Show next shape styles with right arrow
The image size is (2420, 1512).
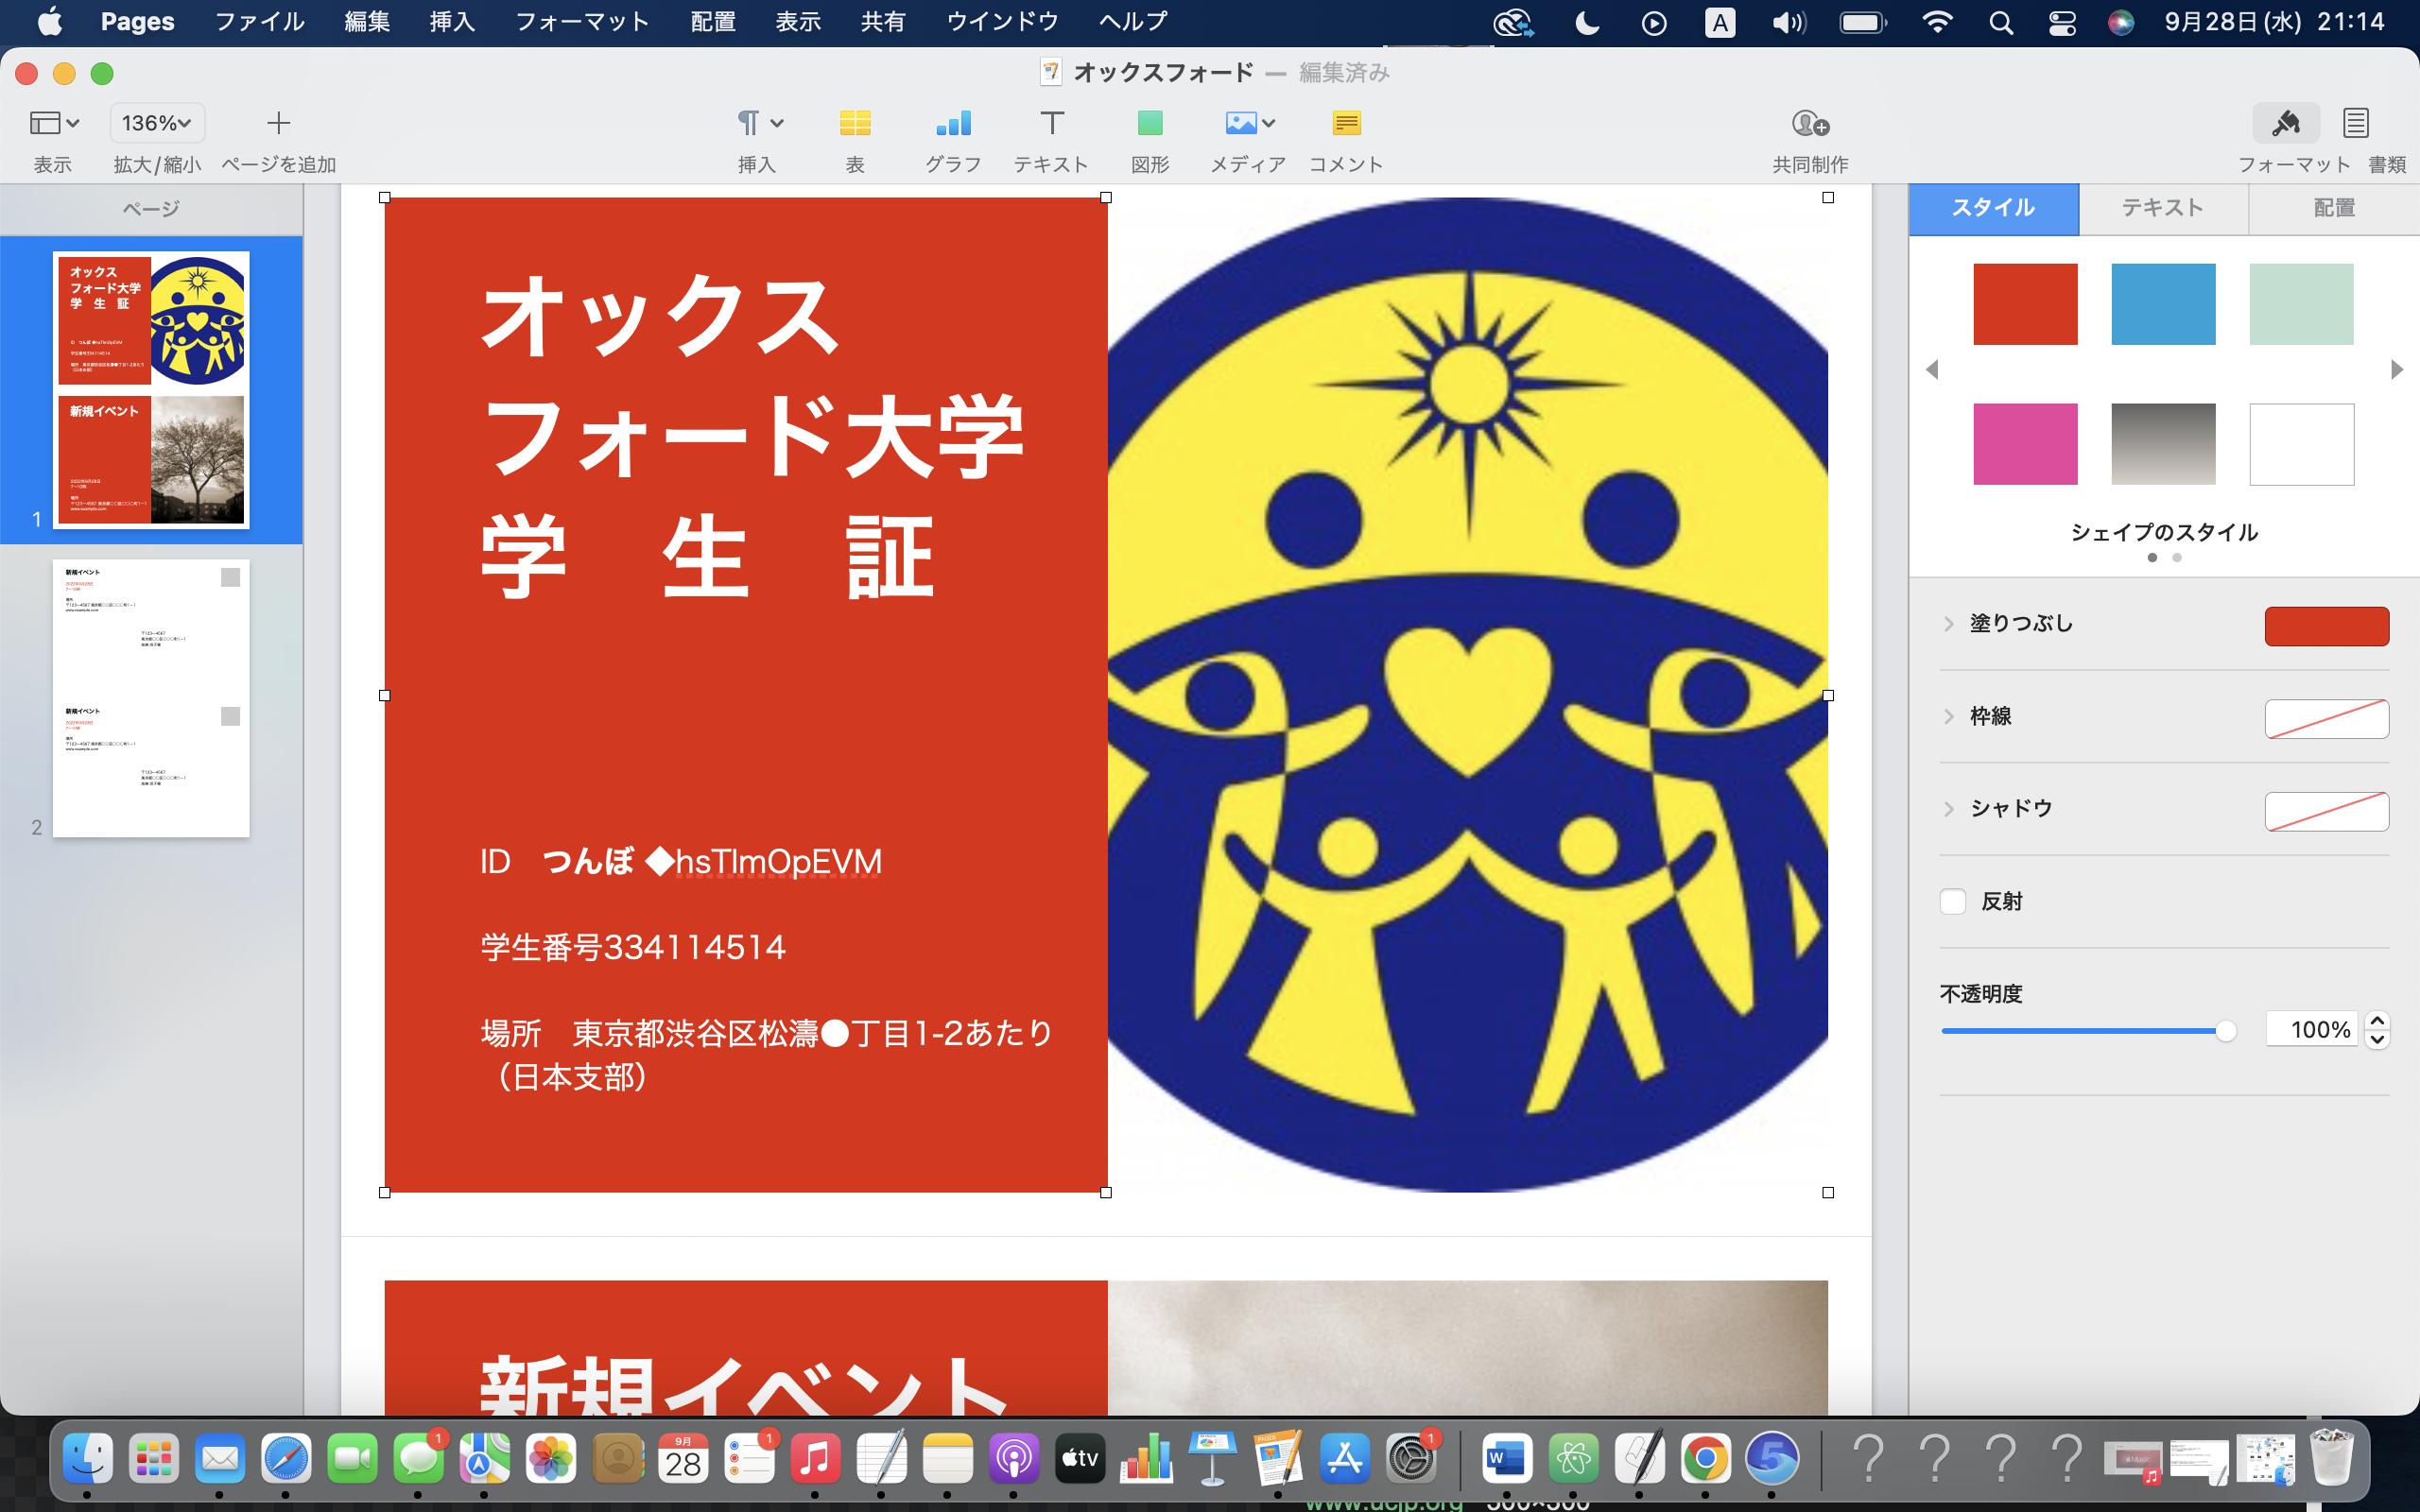pos(2396,370)
